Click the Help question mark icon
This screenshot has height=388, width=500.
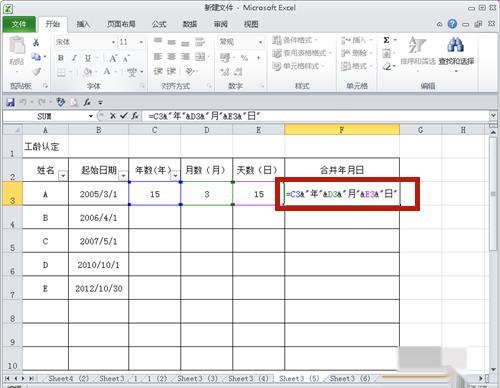(x=452, y=24)
